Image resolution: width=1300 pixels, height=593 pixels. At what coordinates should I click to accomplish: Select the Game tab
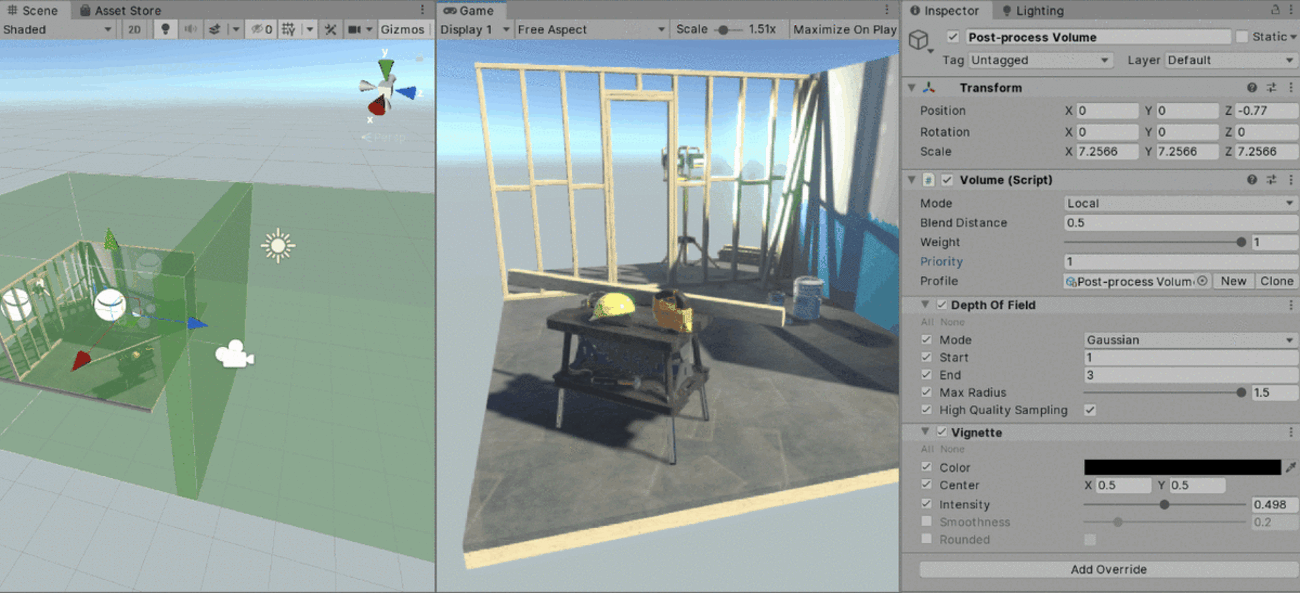coord(470,10)
